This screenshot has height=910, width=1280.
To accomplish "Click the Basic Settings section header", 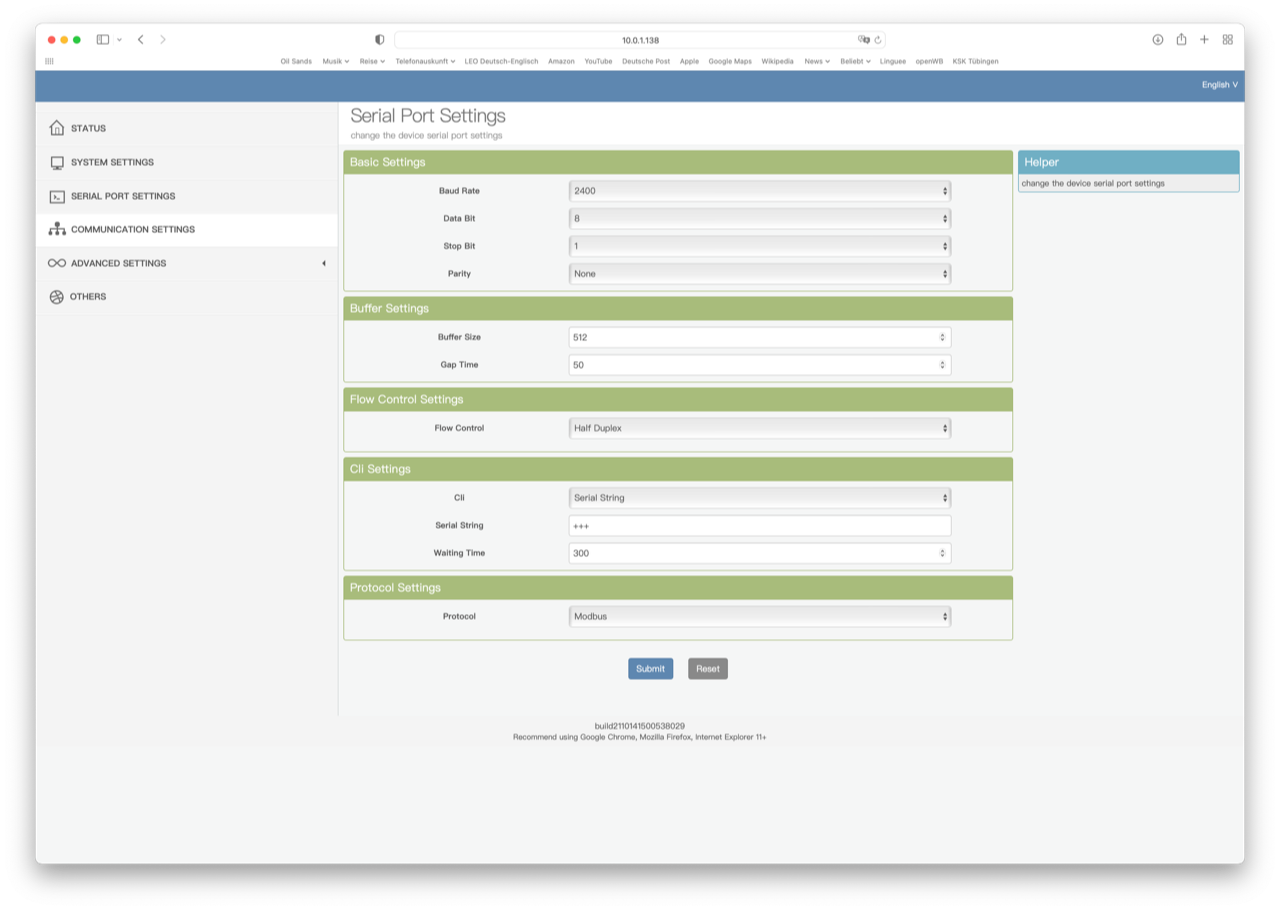I will click(x=678, y=162).
